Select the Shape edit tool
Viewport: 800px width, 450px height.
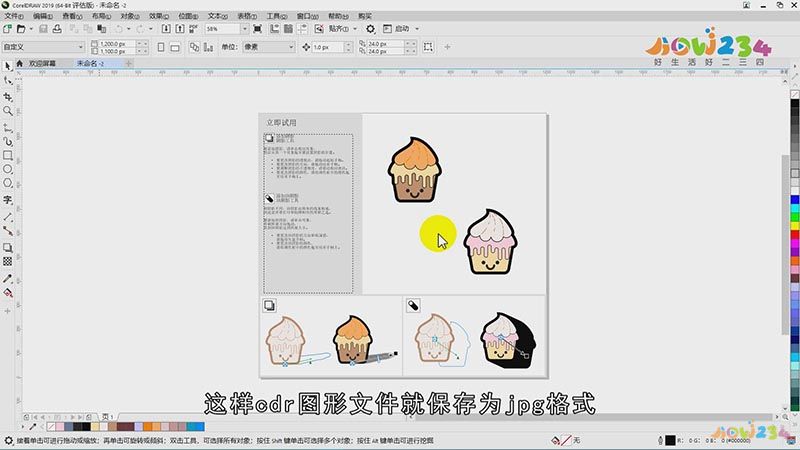pyautogui.click(x=8, y=81)
